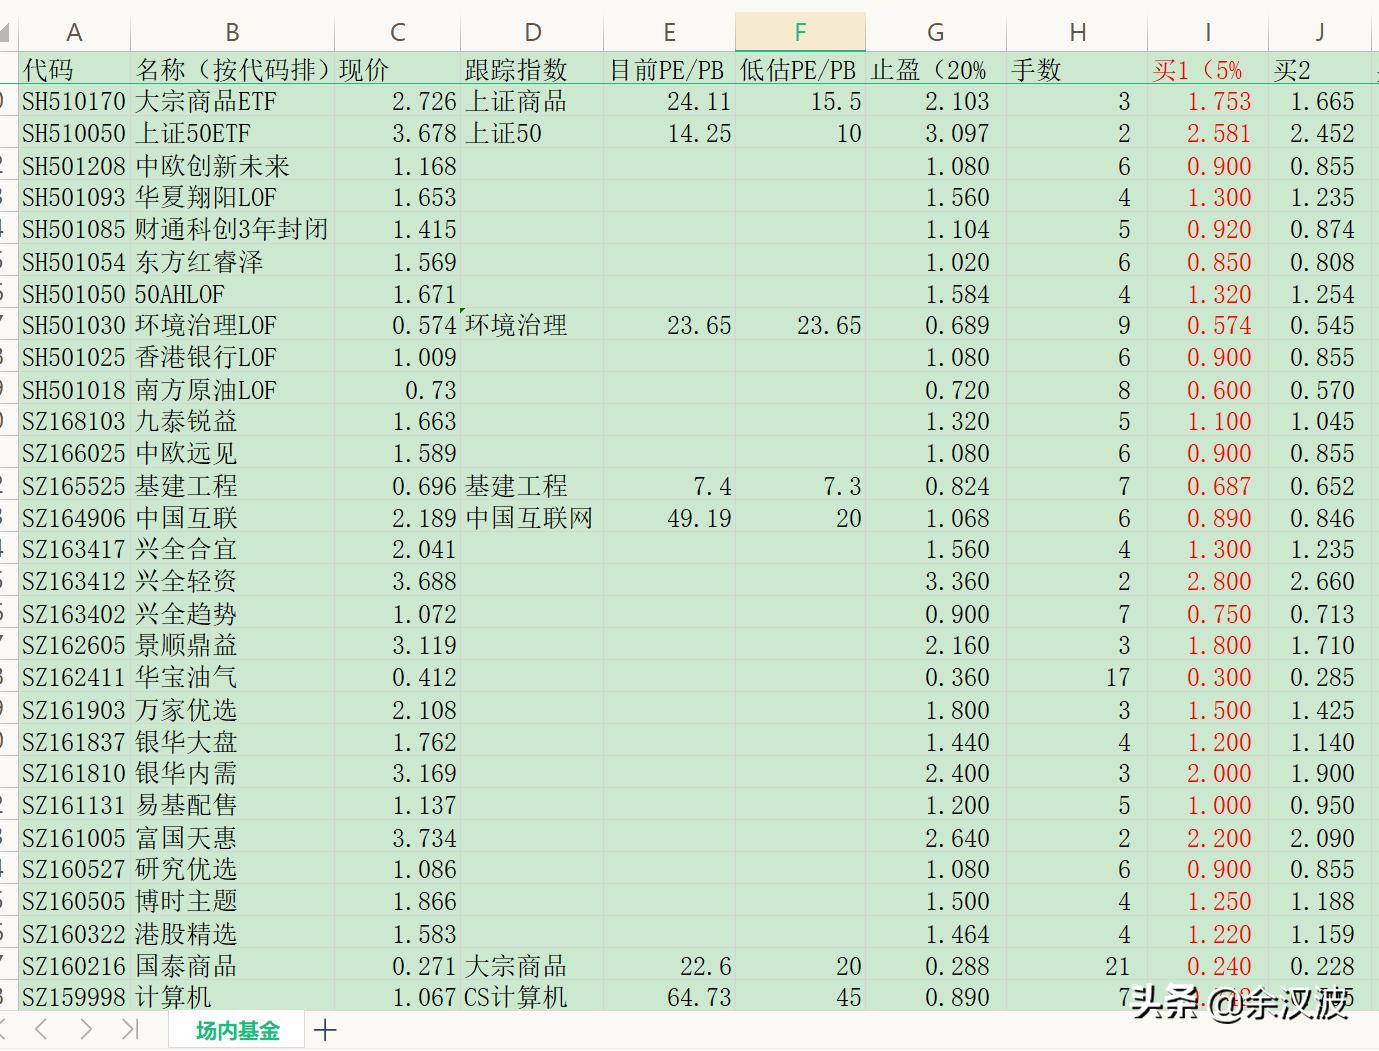Click the next sheet arrow icon
Screen dimensions: 1379x1051
86,1029
